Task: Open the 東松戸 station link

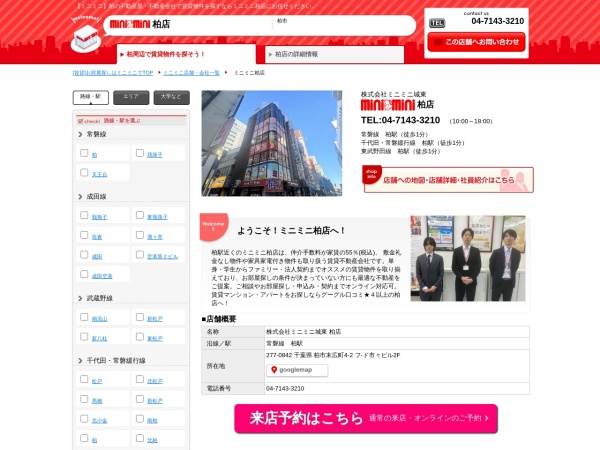Action: coord(155,339)
